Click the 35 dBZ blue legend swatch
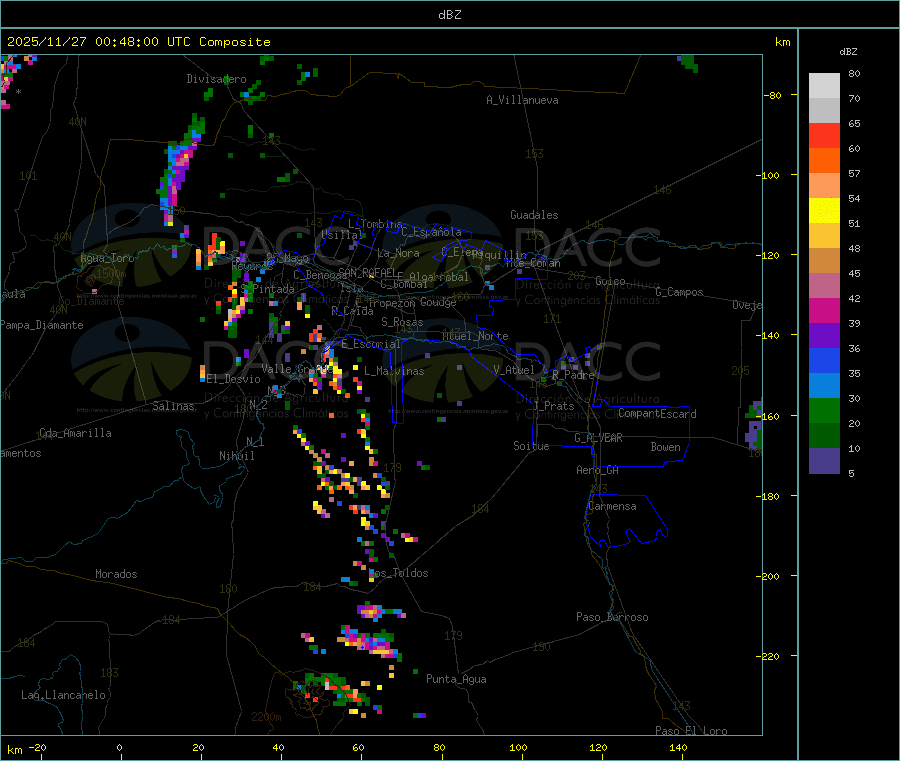 point(824,360)
